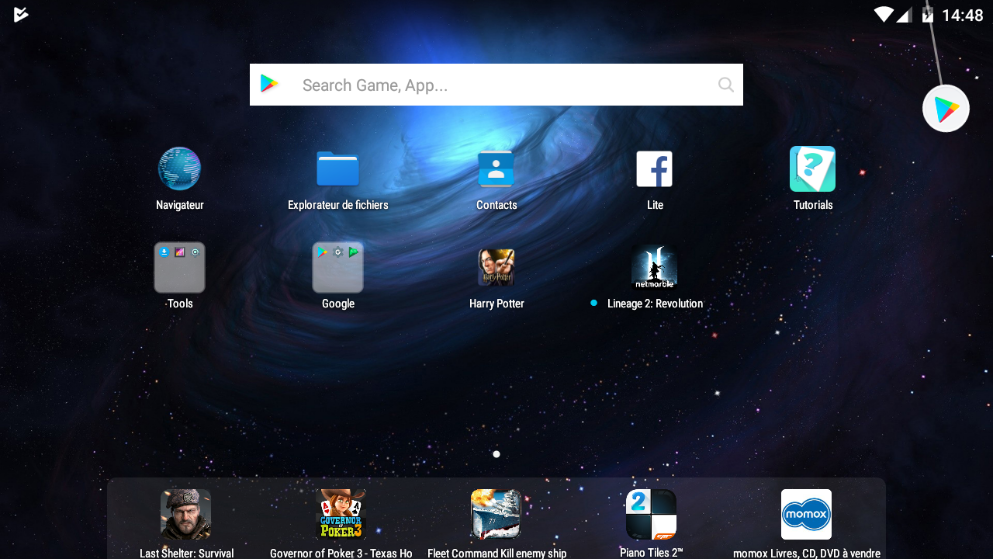Launch Governor of Poker 3
The image size is (993, 559).
point(341,515)
